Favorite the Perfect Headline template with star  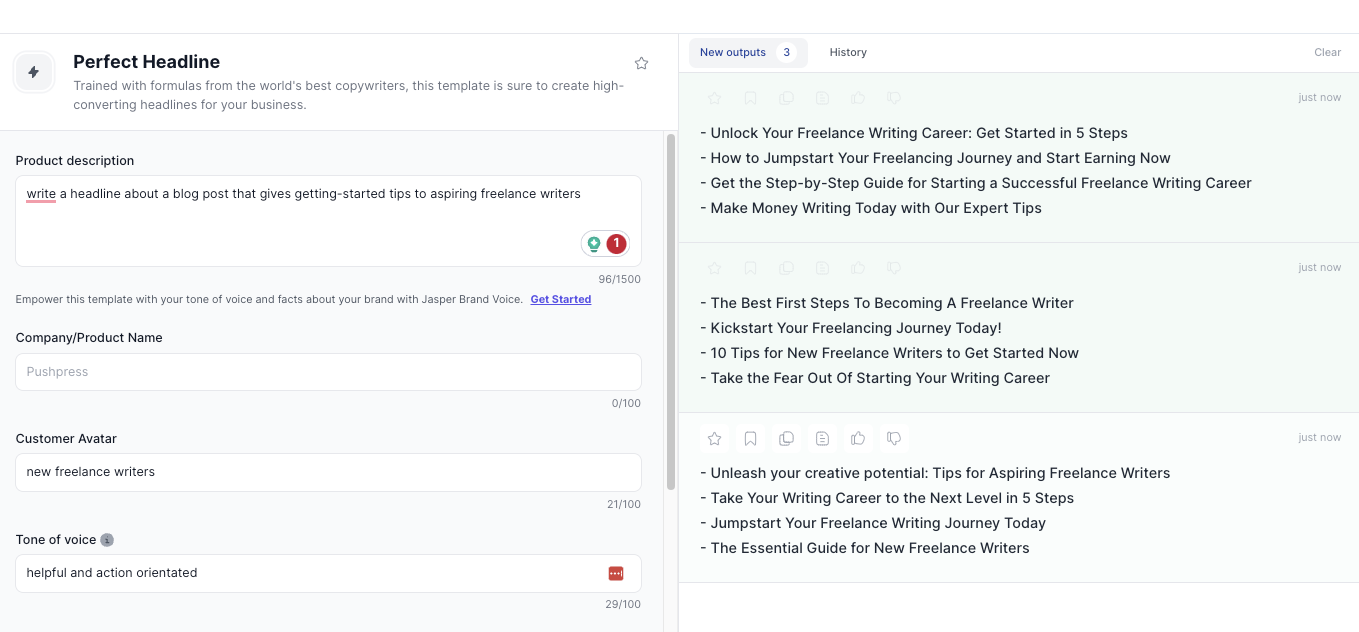642,63
